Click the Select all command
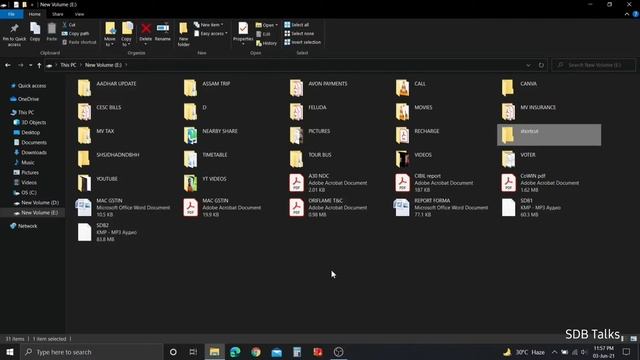The image size is (640, 360). (x=297, y=25)
